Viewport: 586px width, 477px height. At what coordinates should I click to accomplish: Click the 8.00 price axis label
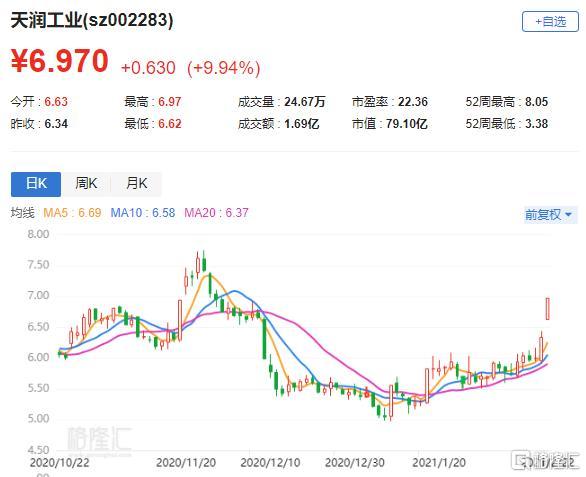pos(38,234)
